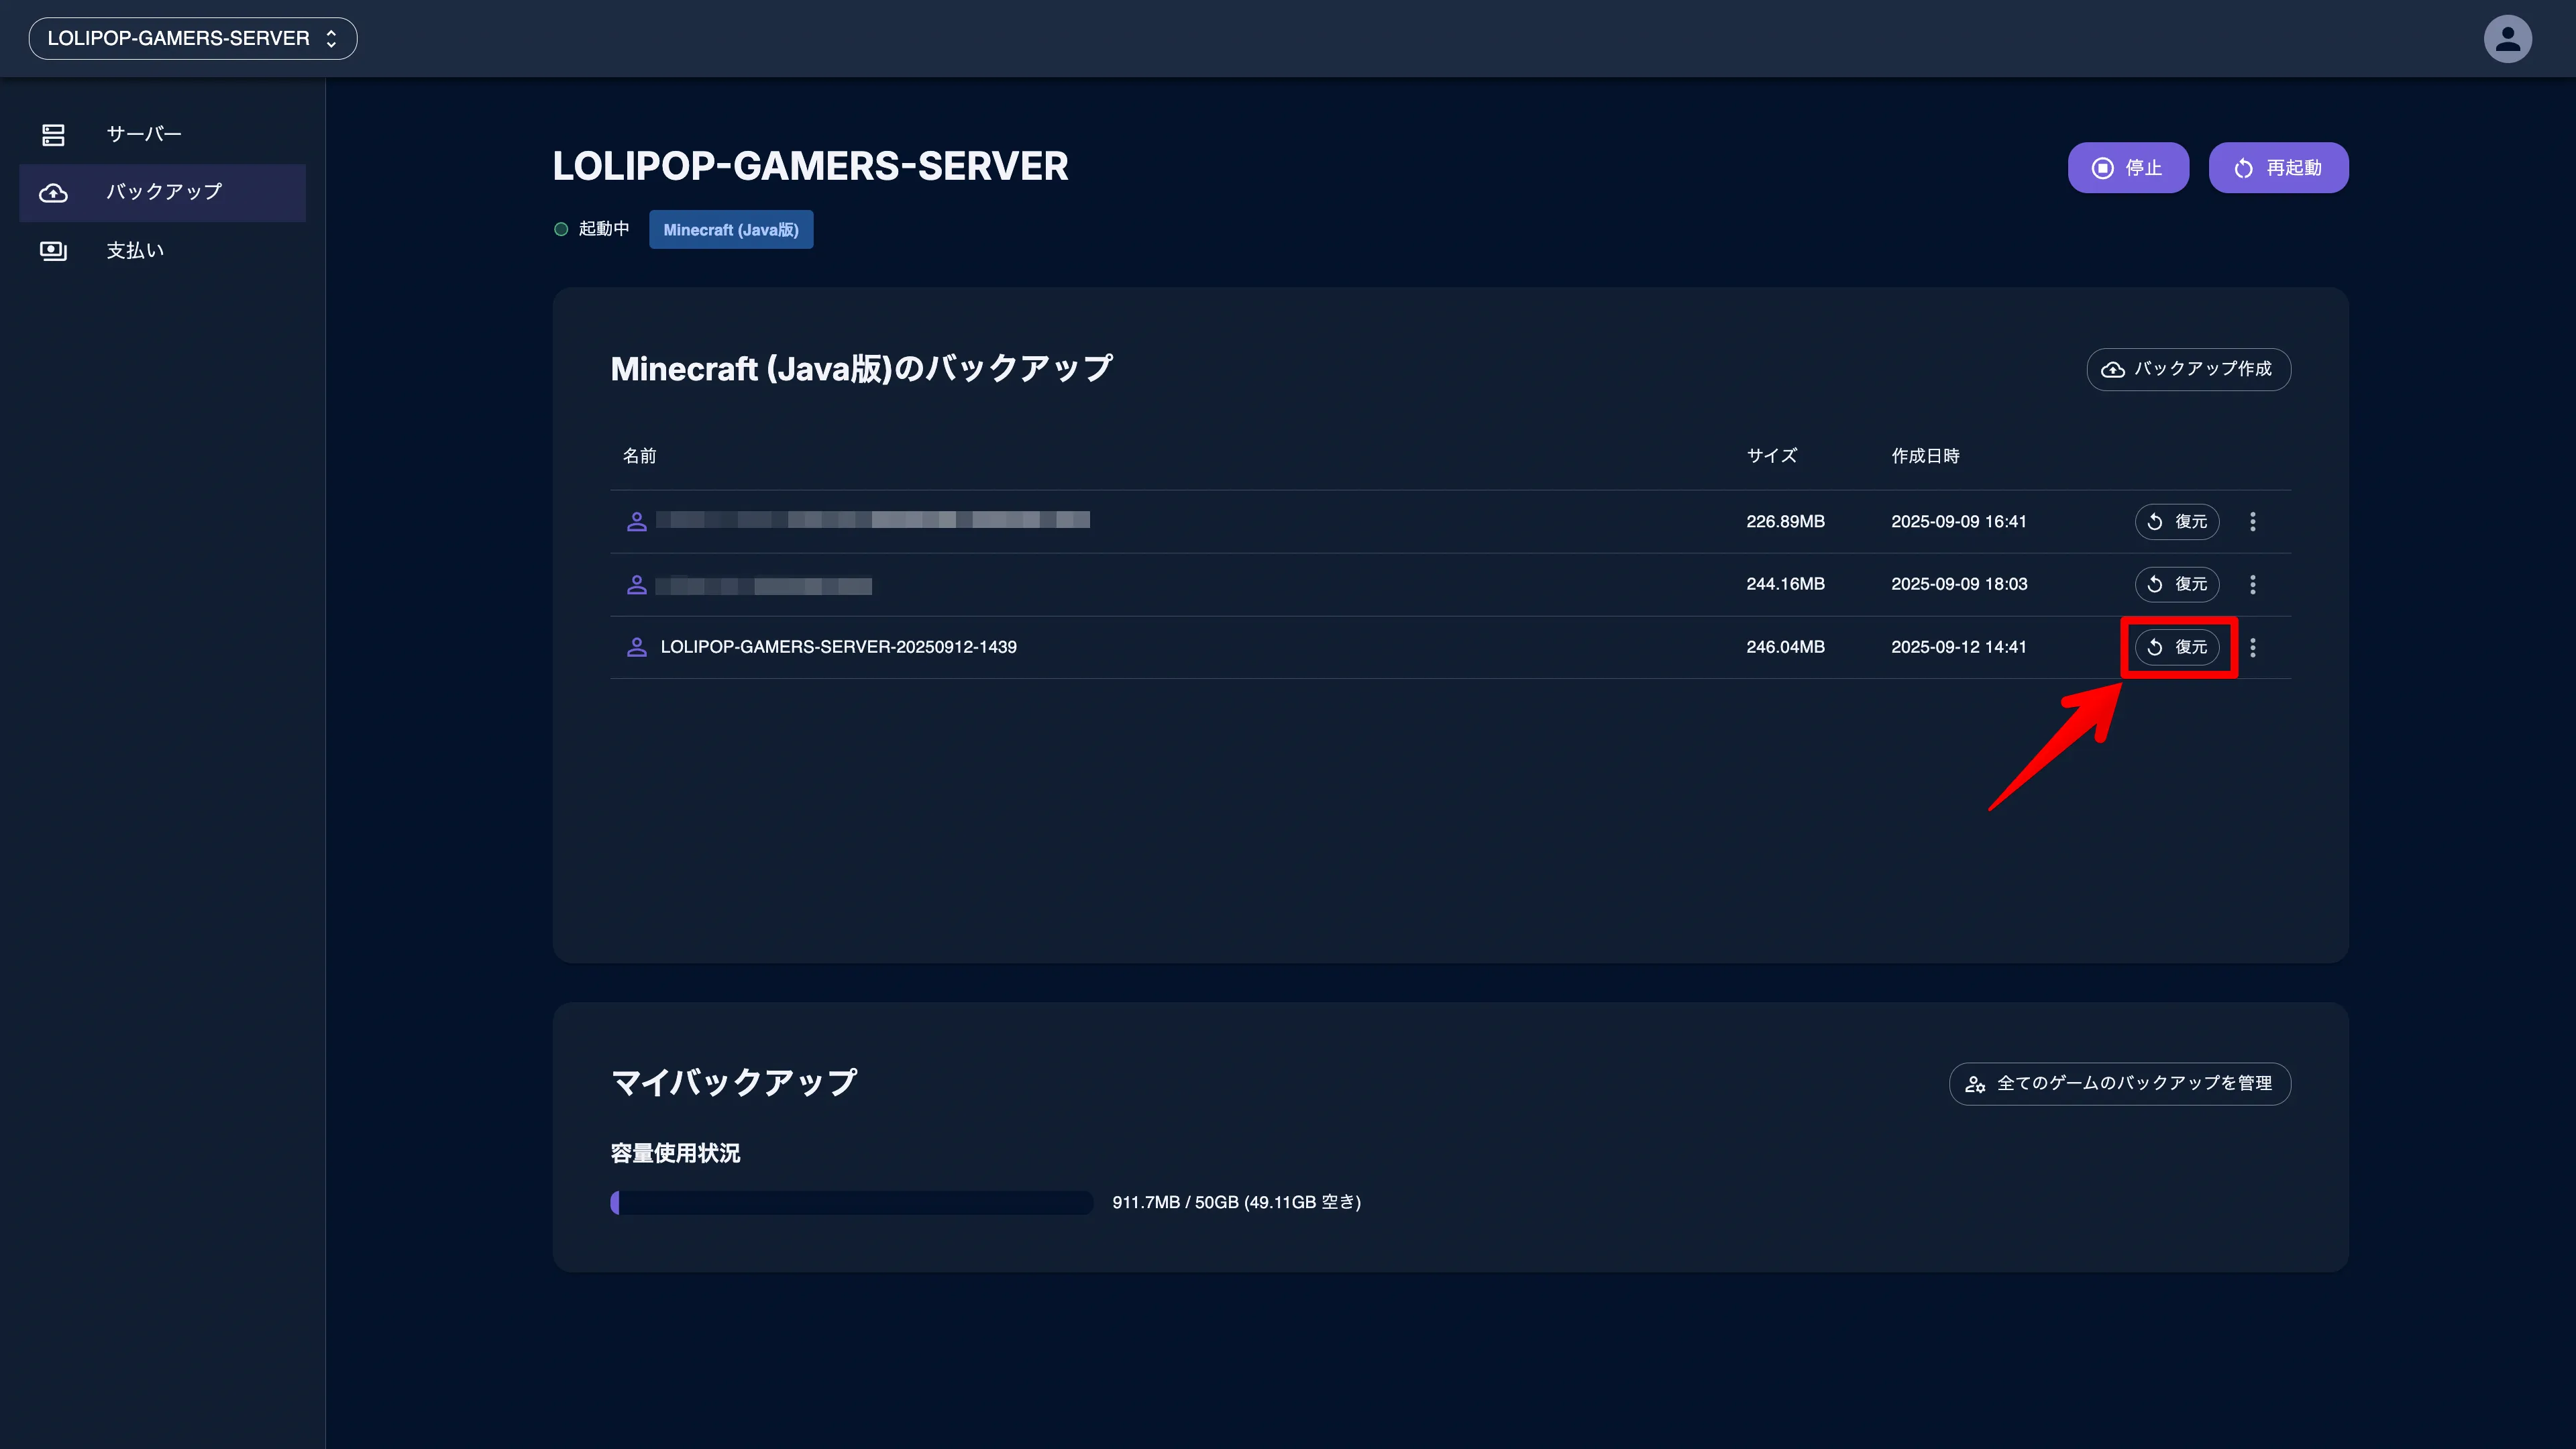Click バックアップ作成 cloud upload button

(x=2187, y=369)
